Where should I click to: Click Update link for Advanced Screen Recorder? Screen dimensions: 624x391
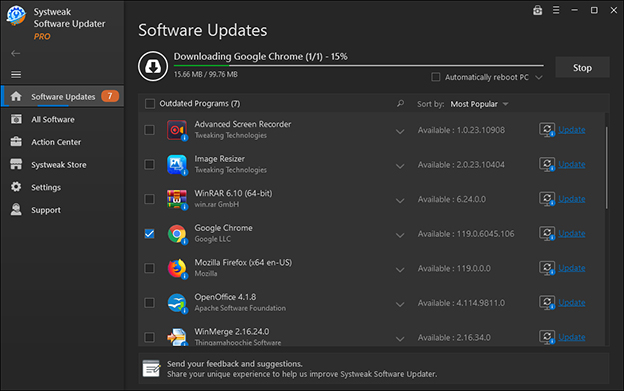pyautogui.click(x=571, y=130)
